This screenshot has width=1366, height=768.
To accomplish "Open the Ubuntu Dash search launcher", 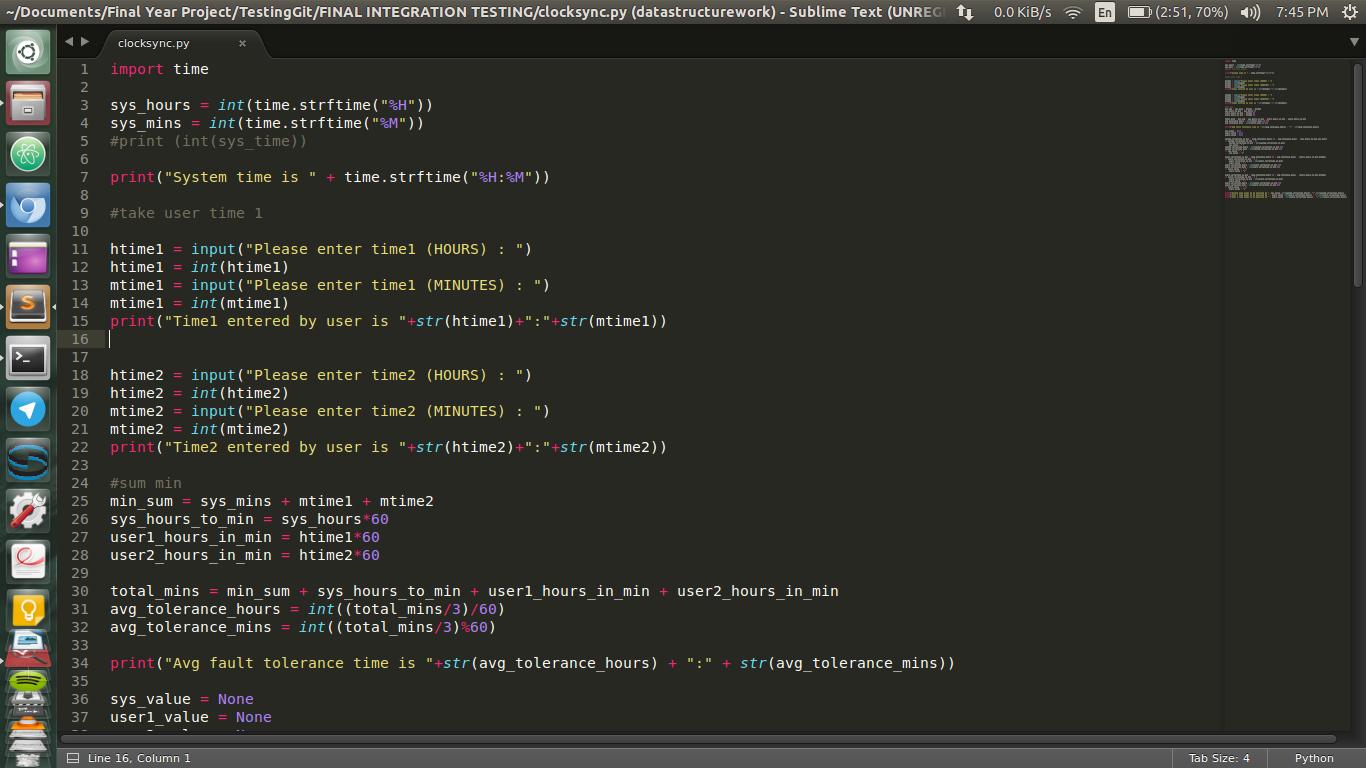I will pos(28,51).
